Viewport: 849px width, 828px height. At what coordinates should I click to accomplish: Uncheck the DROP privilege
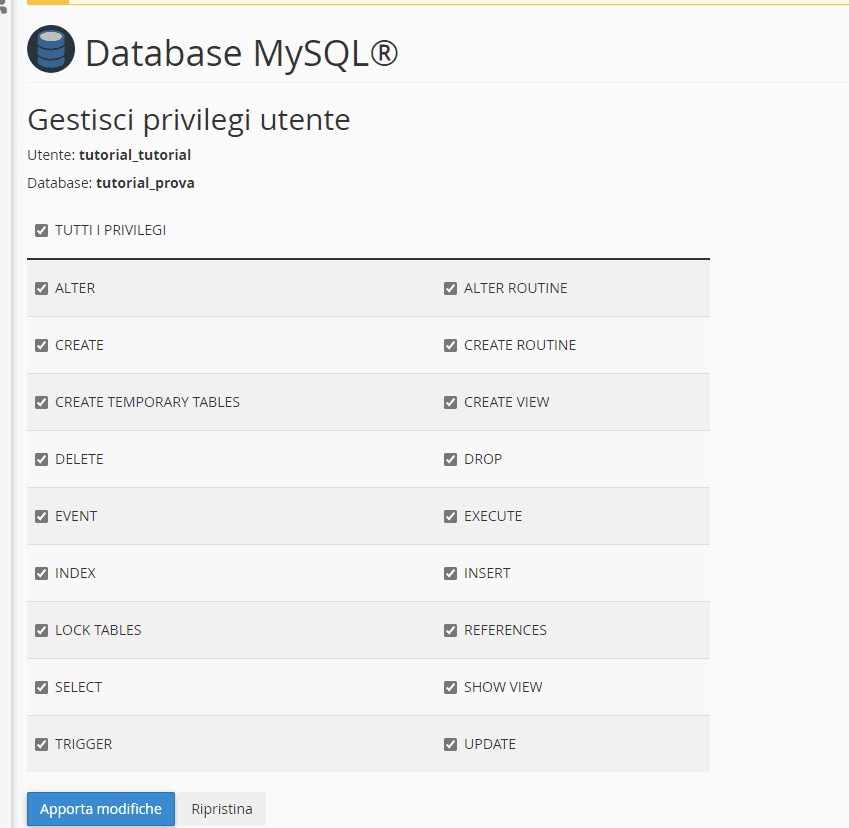[x=450, y=460]
